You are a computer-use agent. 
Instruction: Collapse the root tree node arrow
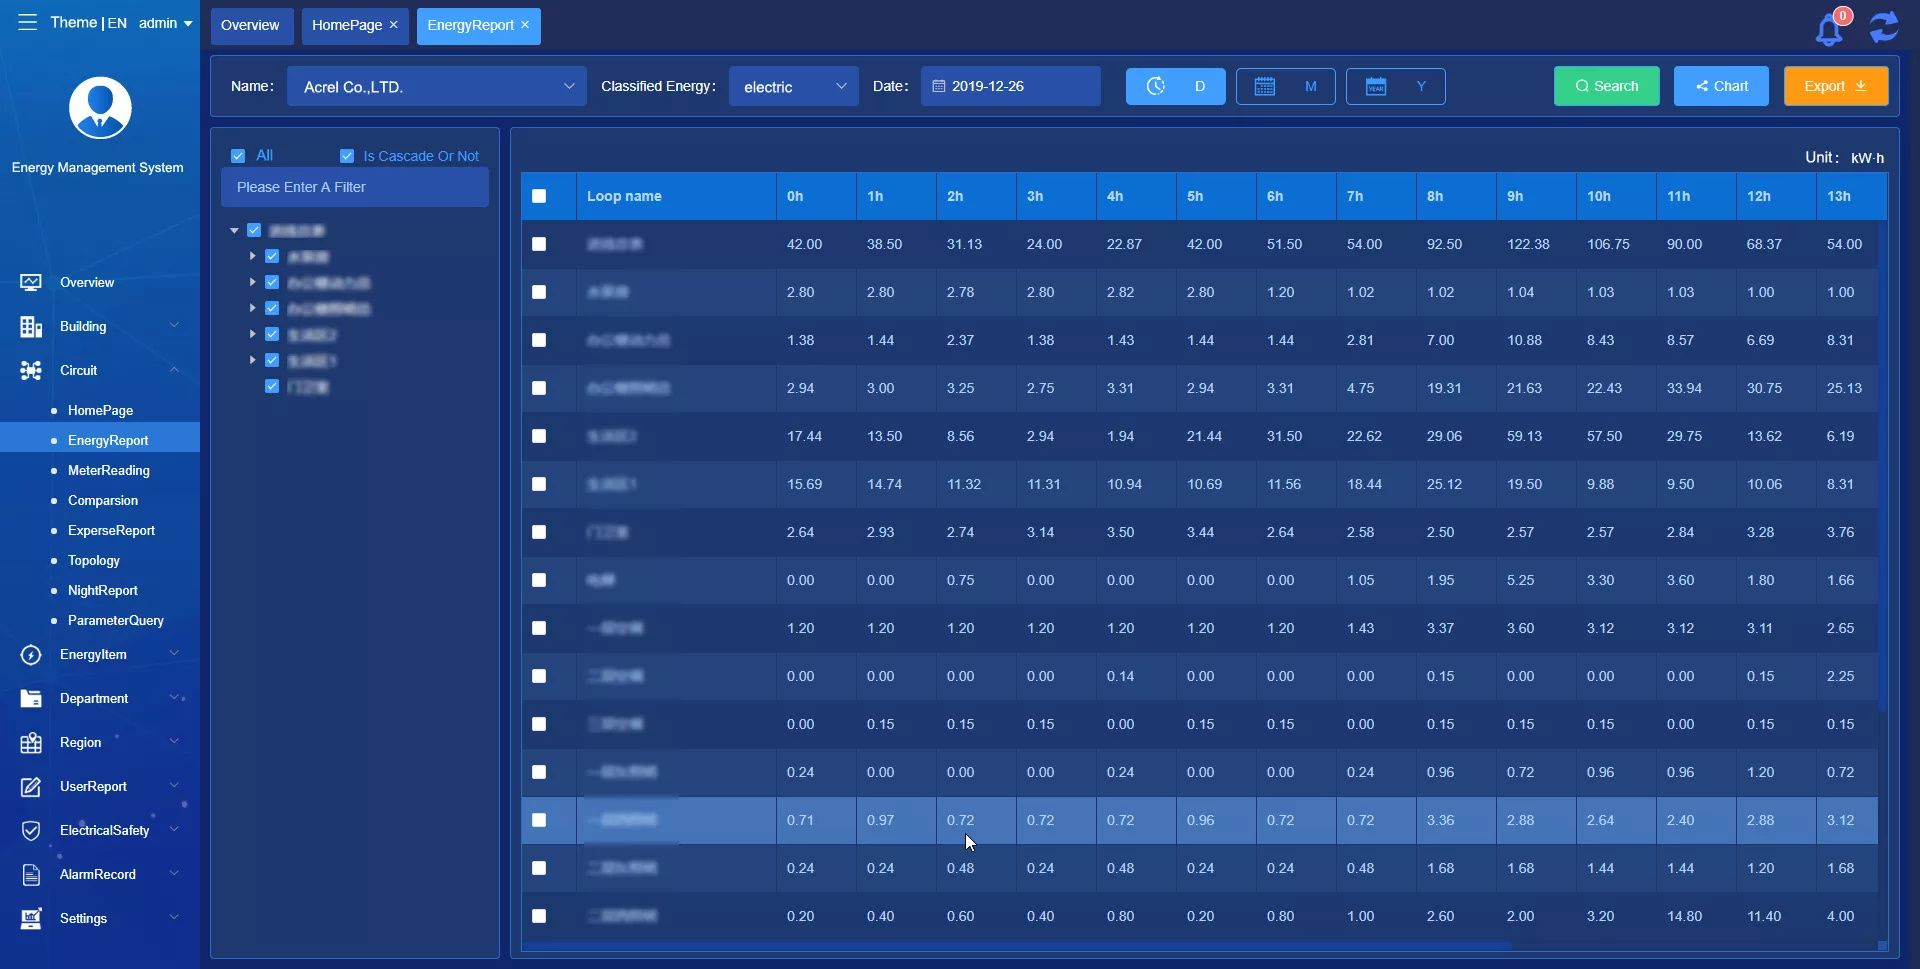234,230
